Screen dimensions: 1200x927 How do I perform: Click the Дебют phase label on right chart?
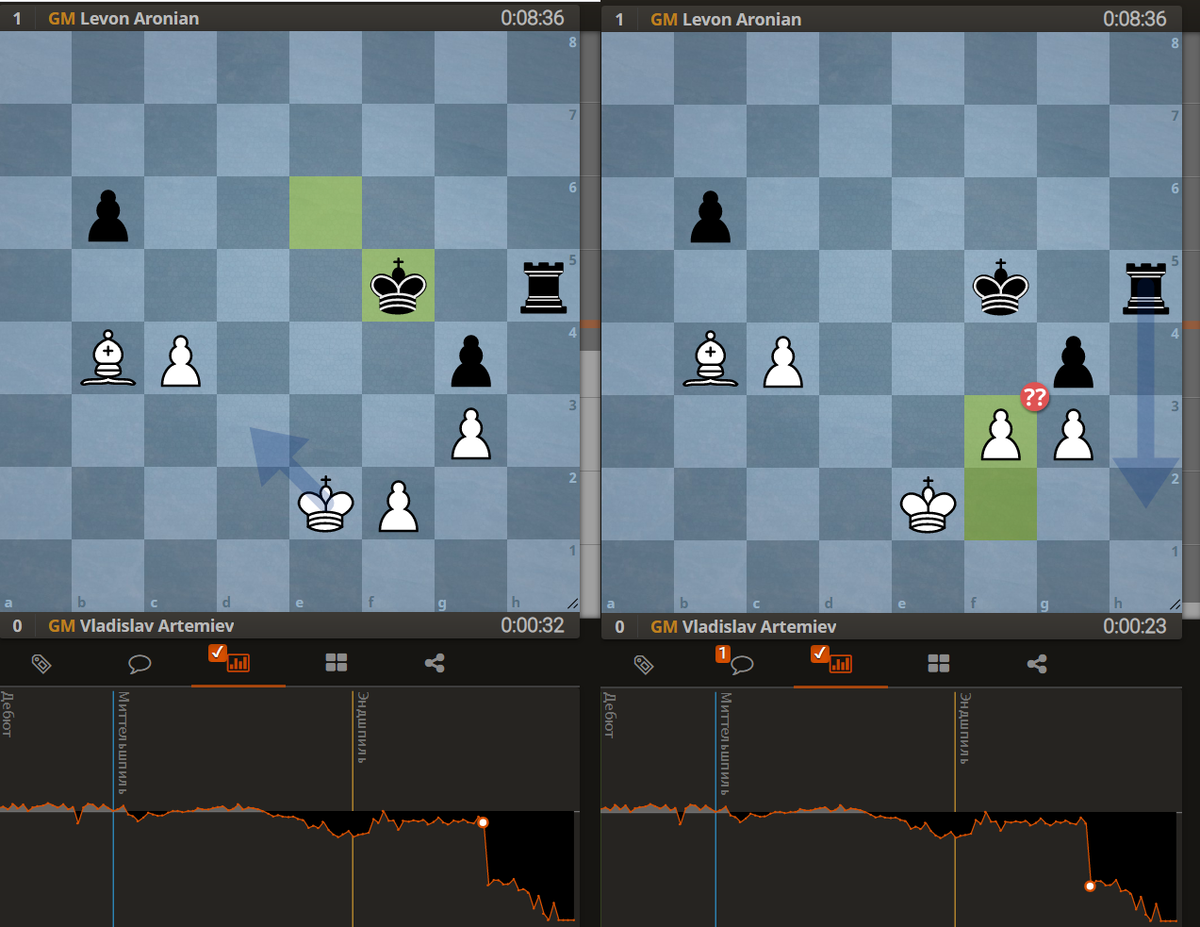pos(608,714)
